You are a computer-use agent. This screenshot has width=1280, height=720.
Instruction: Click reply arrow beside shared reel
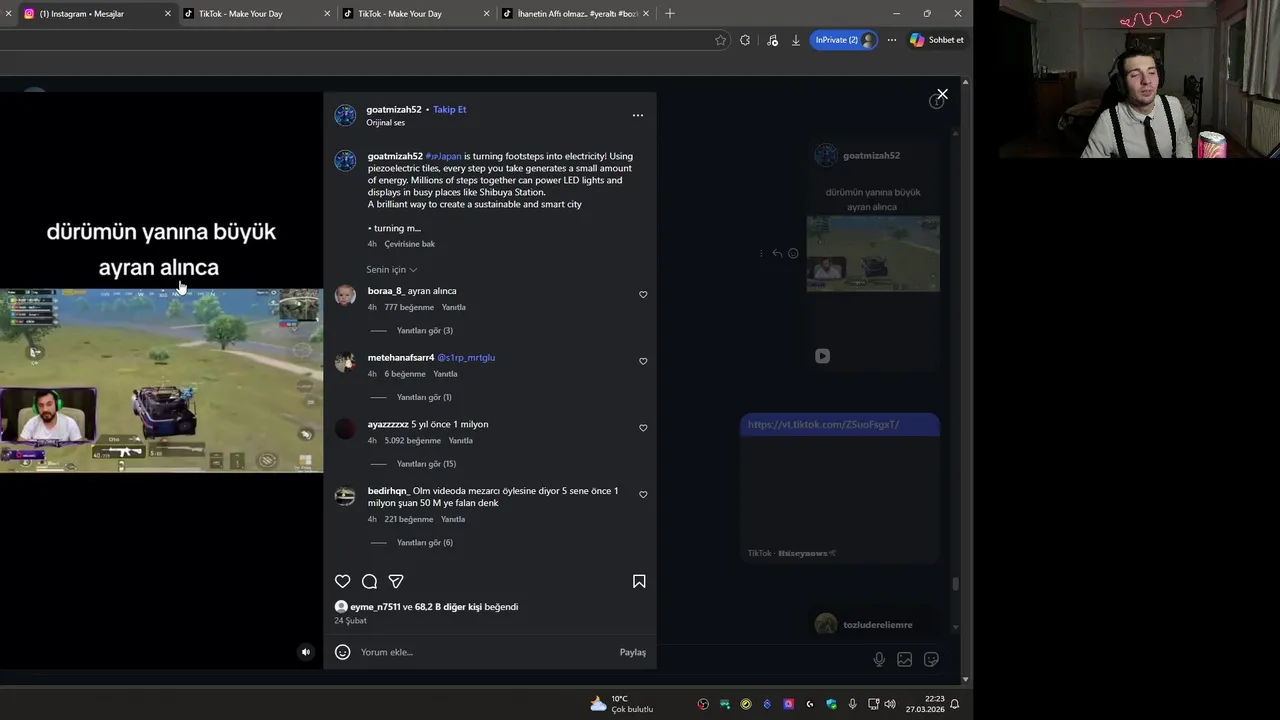click(x=777, y=254)
